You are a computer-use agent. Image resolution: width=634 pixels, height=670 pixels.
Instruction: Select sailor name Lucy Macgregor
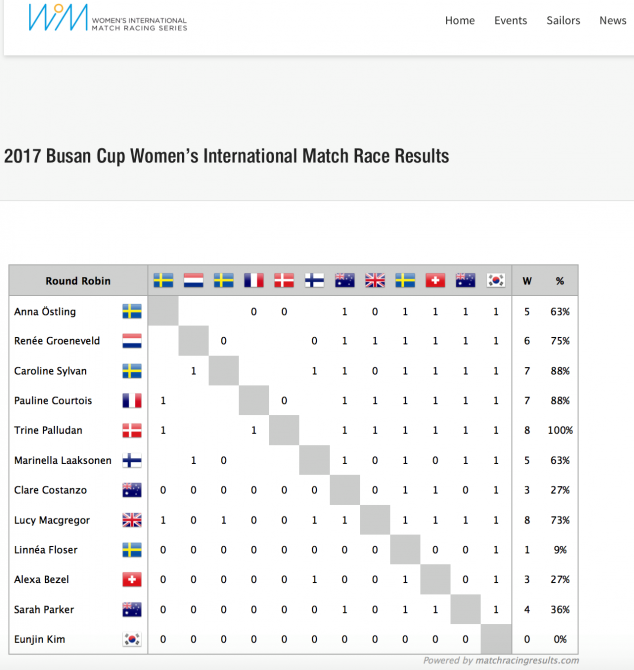[x=52, y=520]
